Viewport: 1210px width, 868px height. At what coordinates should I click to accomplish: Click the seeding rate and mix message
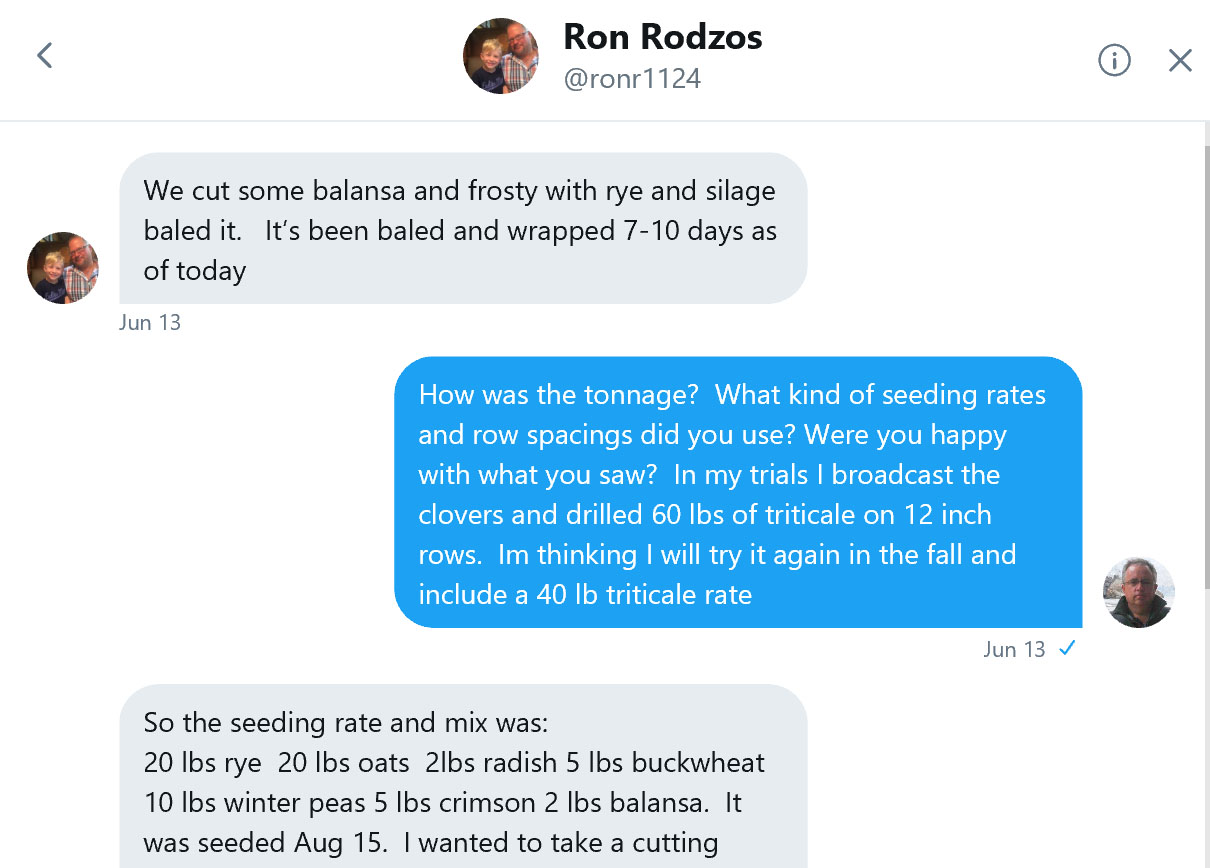463,777
